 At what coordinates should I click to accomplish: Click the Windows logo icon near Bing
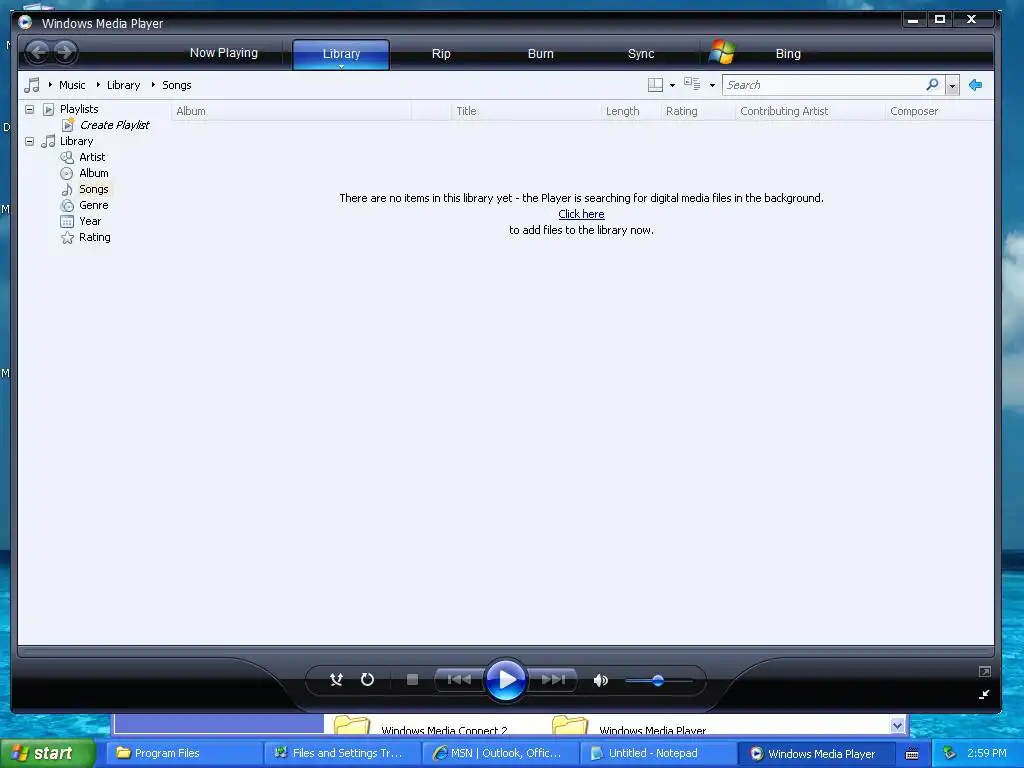(x=722, y=52)
